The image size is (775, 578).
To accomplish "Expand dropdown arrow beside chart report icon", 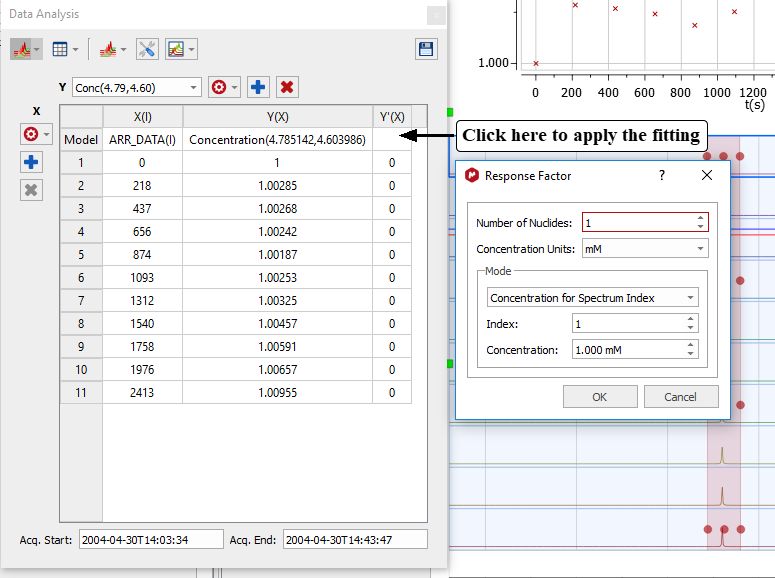I will 191,49.
